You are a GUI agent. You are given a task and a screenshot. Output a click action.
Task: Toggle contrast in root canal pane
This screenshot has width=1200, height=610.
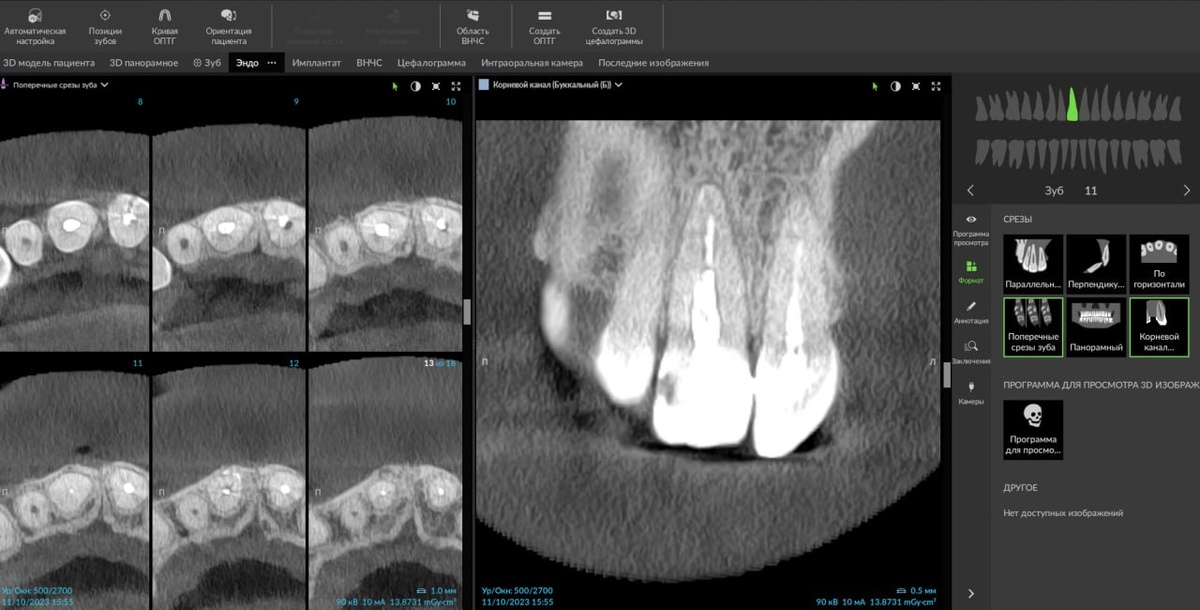(895, 86)
